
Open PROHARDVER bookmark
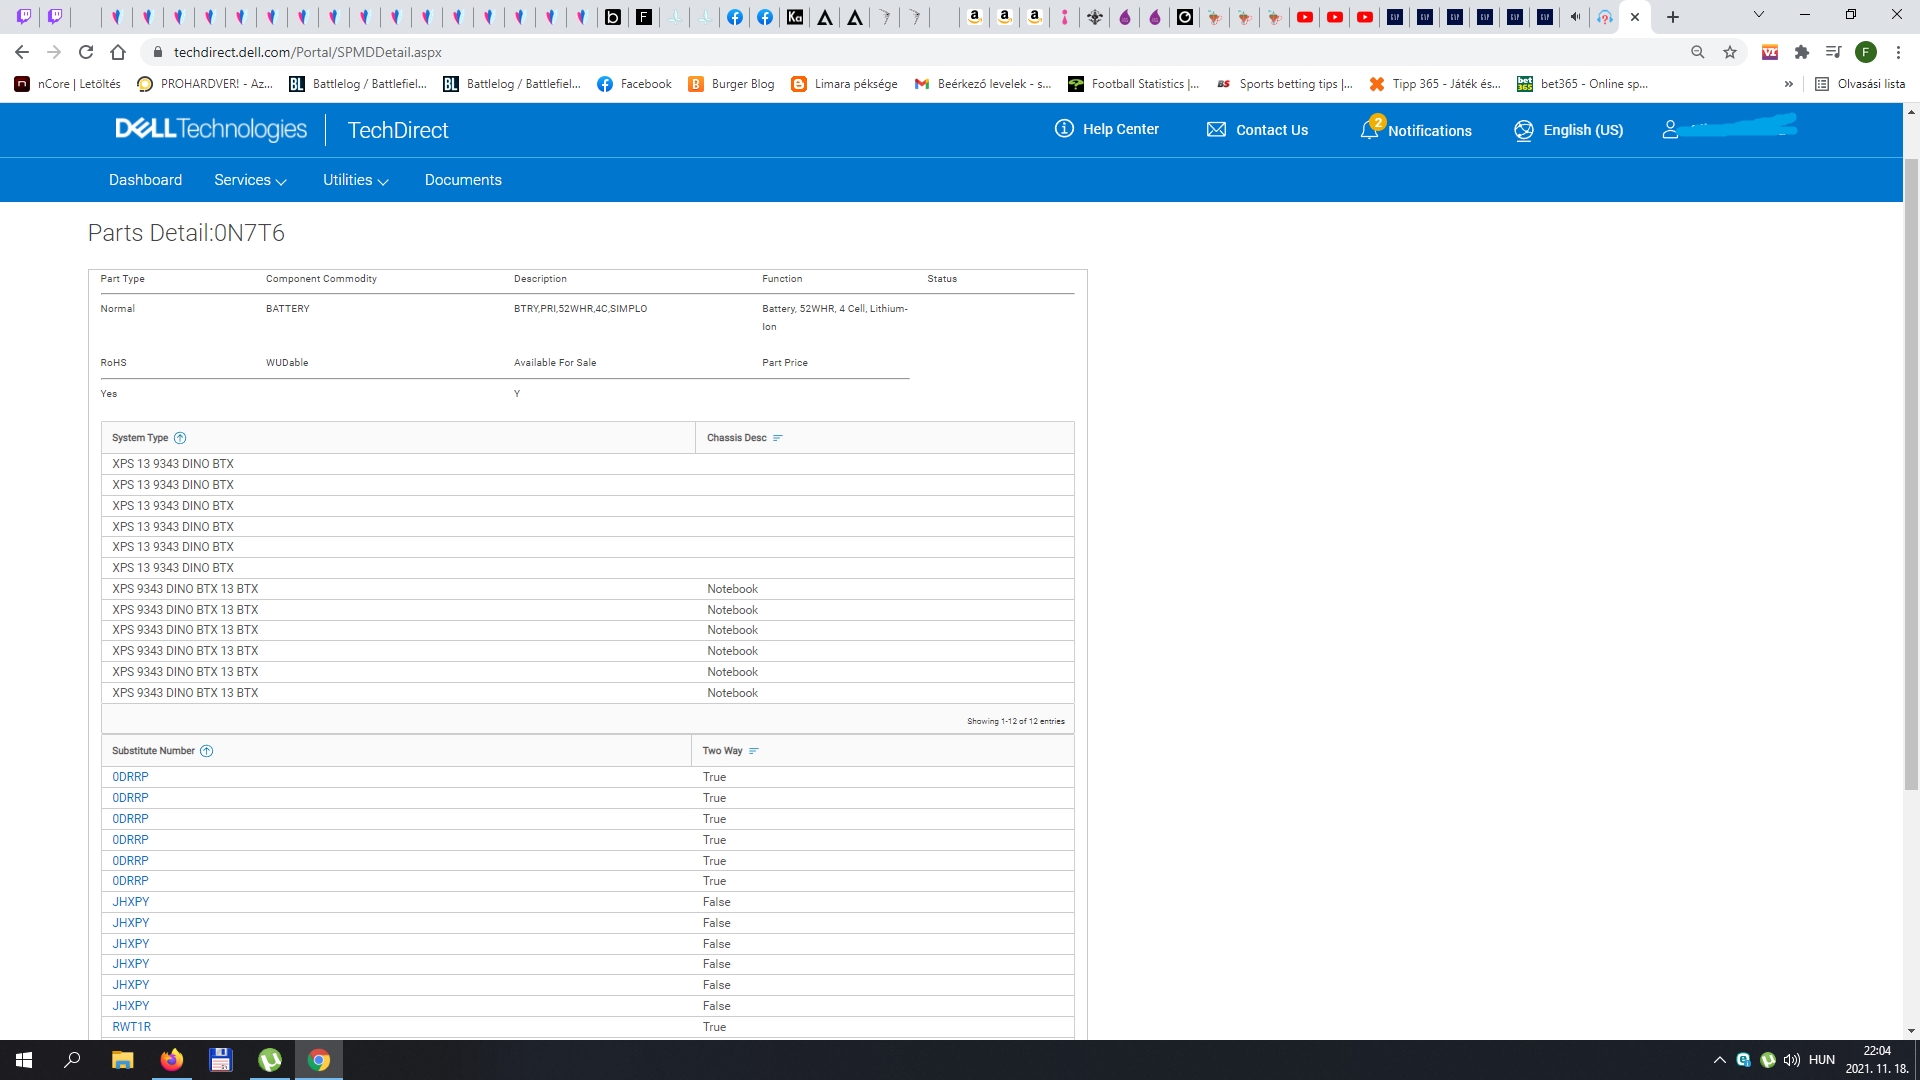coord(205,84)
